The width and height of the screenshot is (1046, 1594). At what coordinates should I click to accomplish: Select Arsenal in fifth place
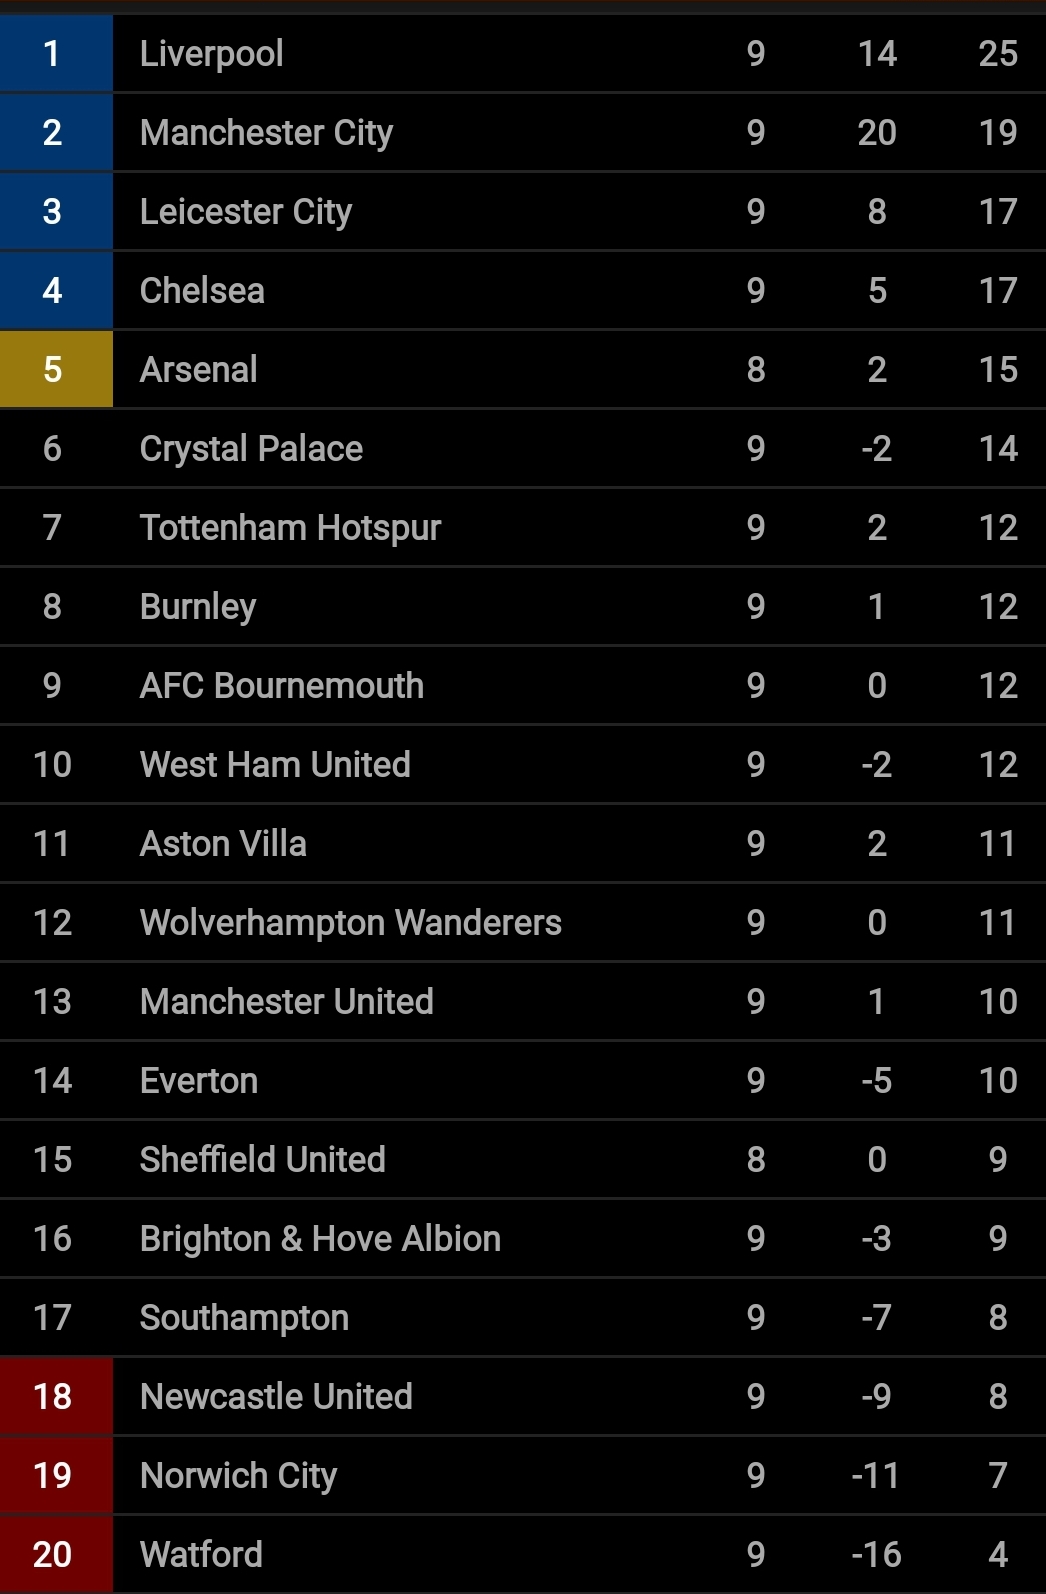click(x=198, y=369)
